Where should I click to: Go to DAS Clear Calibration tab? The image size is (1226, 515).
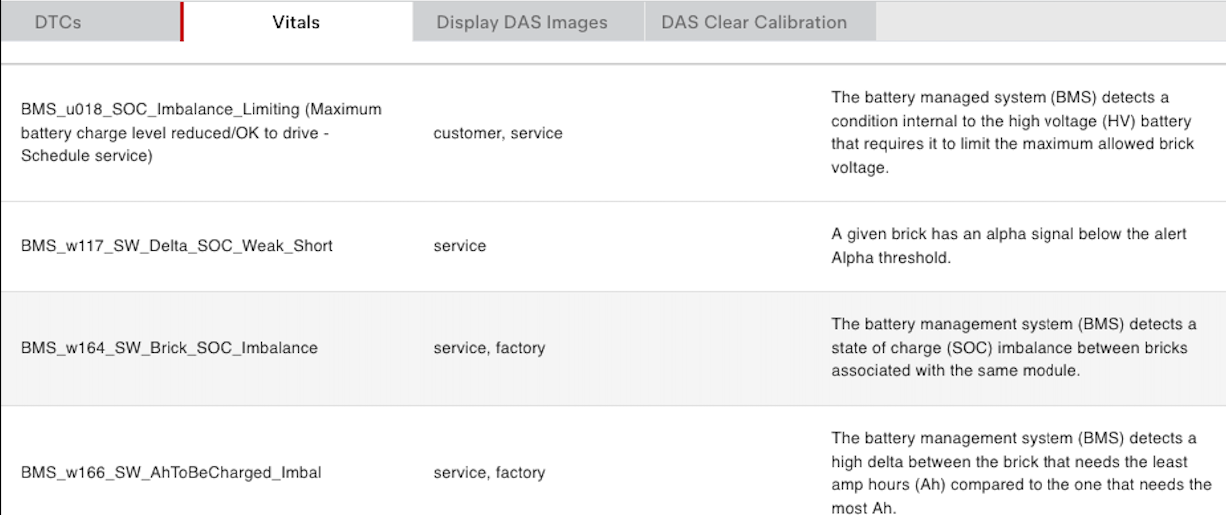753,22
